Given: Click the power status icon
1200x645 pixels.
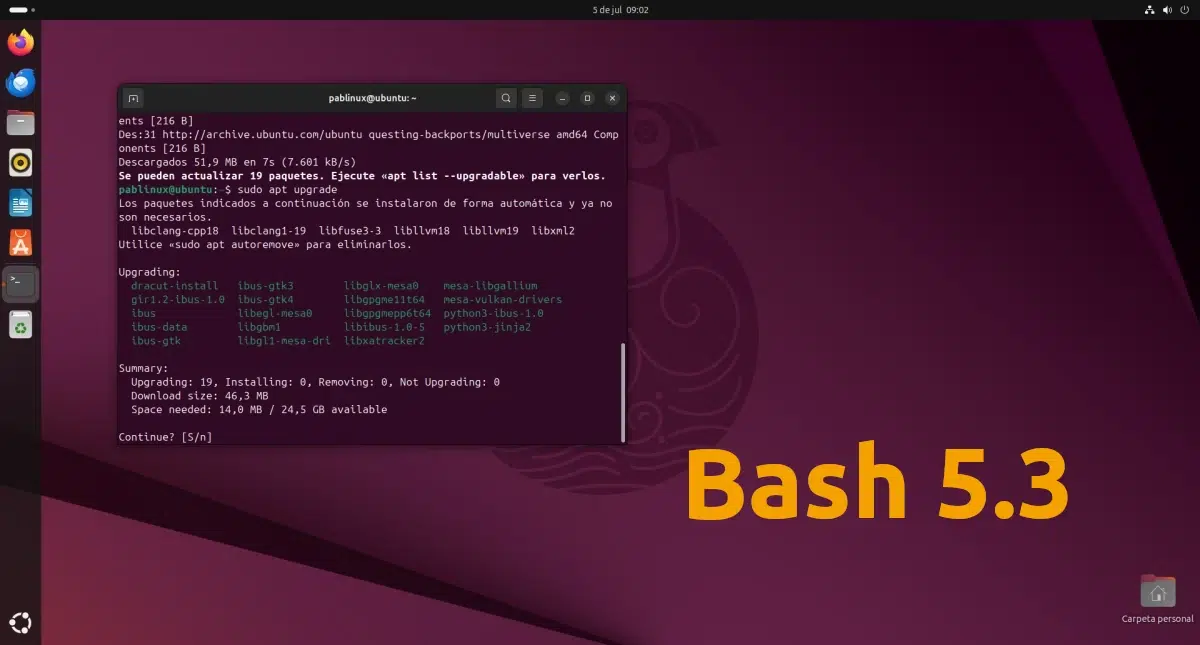Looking at the screenshot, I should pyautogui.click(x=1187, y=9).
